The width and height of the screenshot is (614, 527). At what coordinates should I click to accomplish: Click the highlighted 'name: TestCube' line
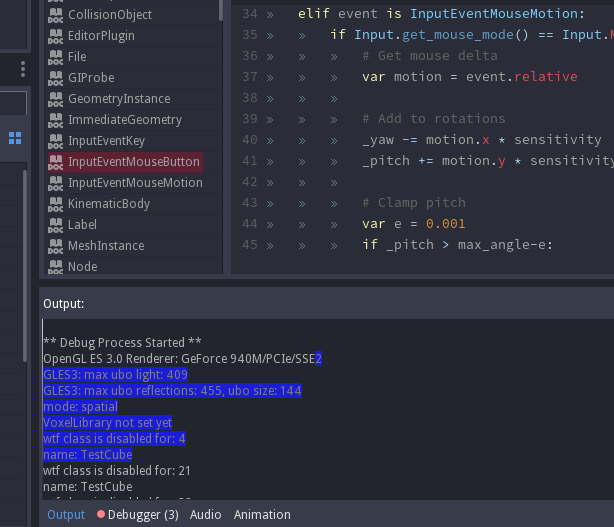coord(87,455)
